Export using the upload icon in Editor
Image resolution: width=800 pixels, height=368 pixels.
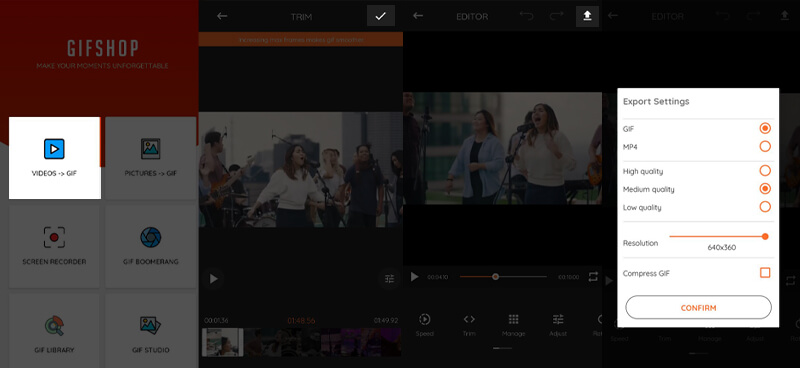pyautogui.click(x=587, y=16)
